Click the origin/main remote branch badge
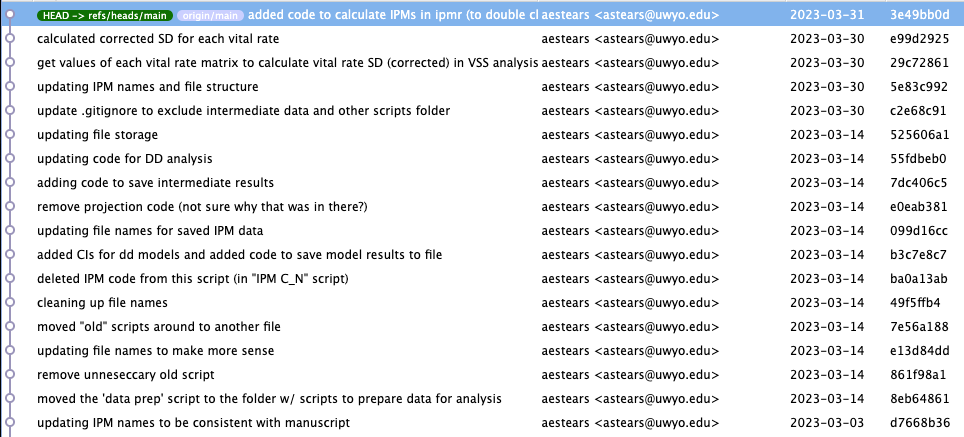Image resolution: width=964 pixels, height=437 pixels. coord(210,16)
